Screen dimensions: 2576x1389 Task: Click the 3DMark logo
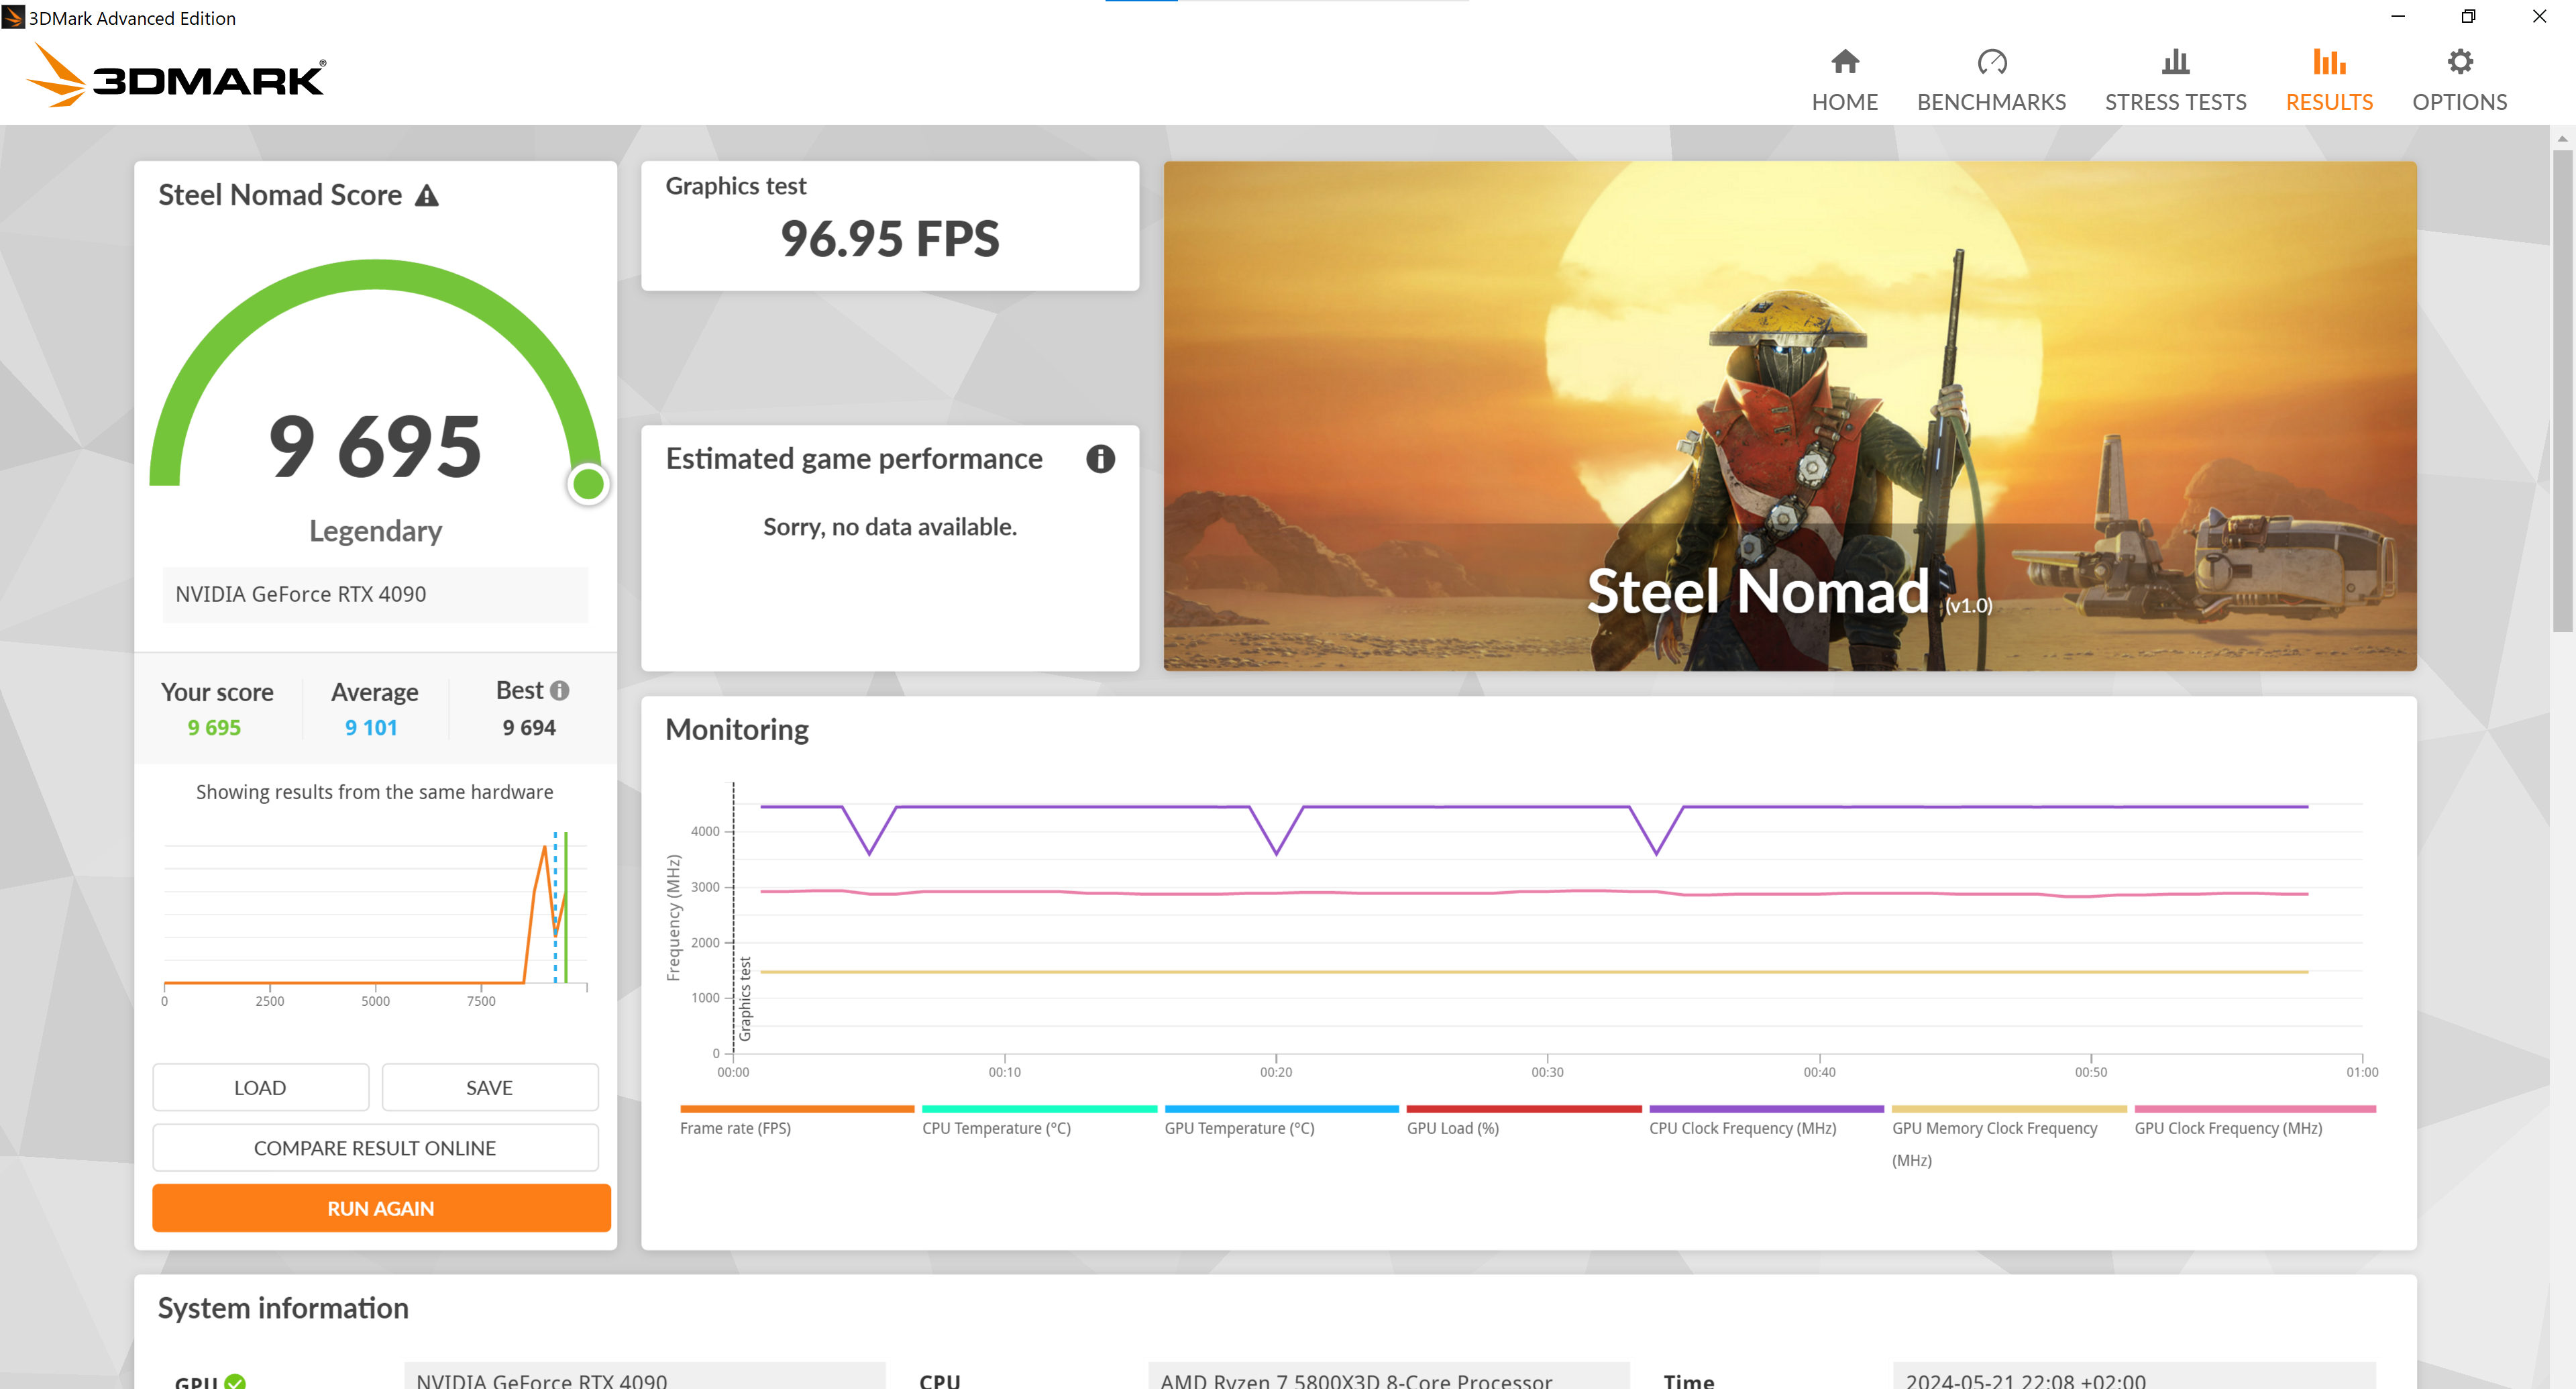coord(177,77)
